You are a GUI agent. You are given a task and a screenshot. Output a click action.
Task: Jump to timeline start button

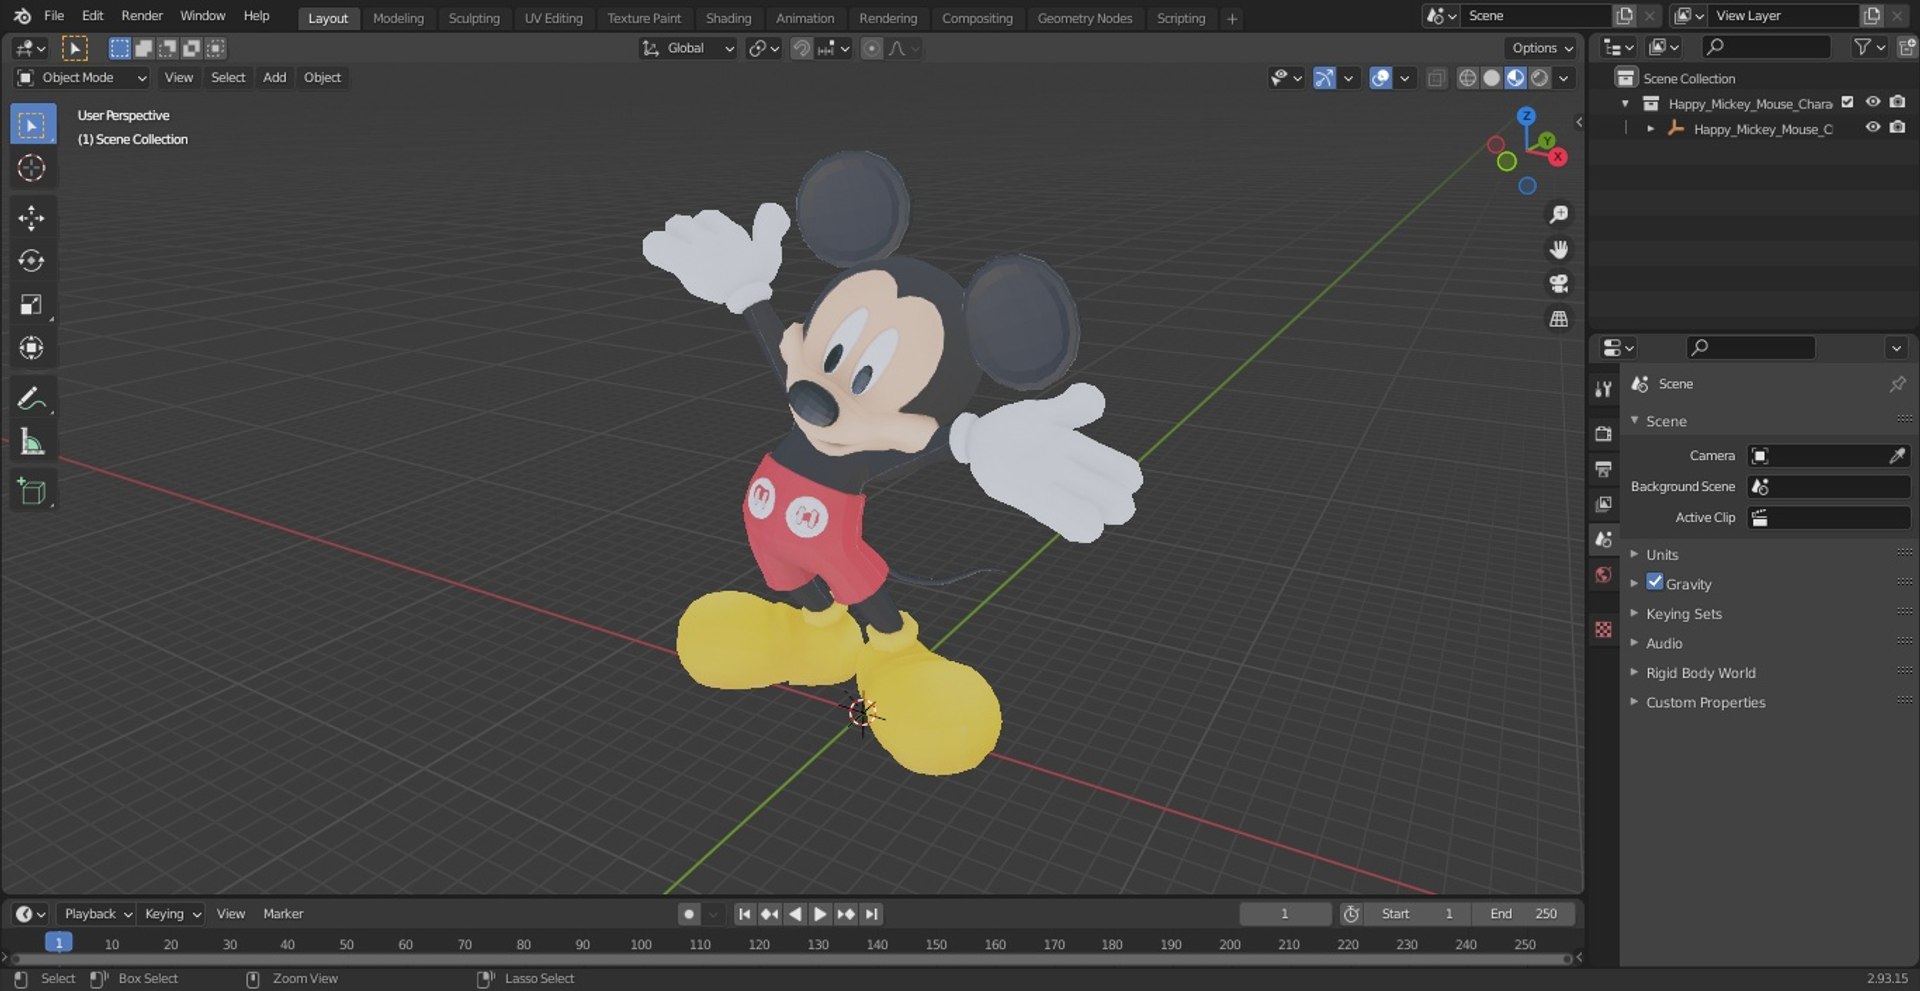[744, 914]
